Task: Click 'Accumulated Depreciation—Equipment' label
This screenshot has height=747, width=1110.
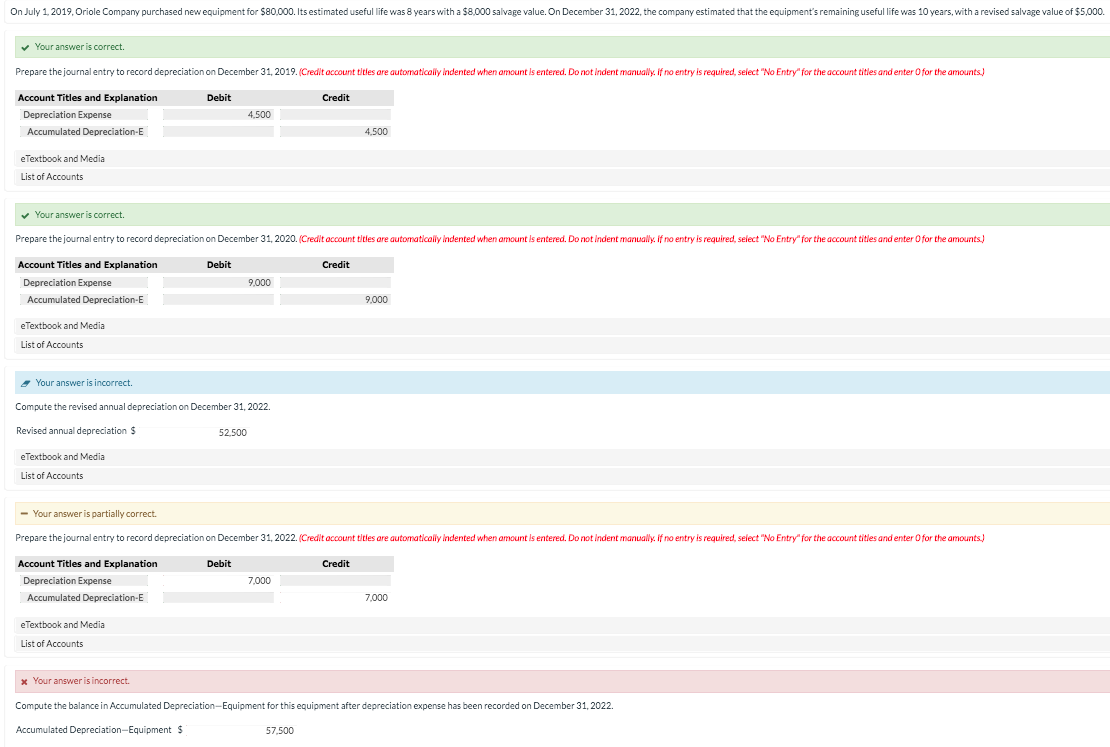Action: [93, 729]
